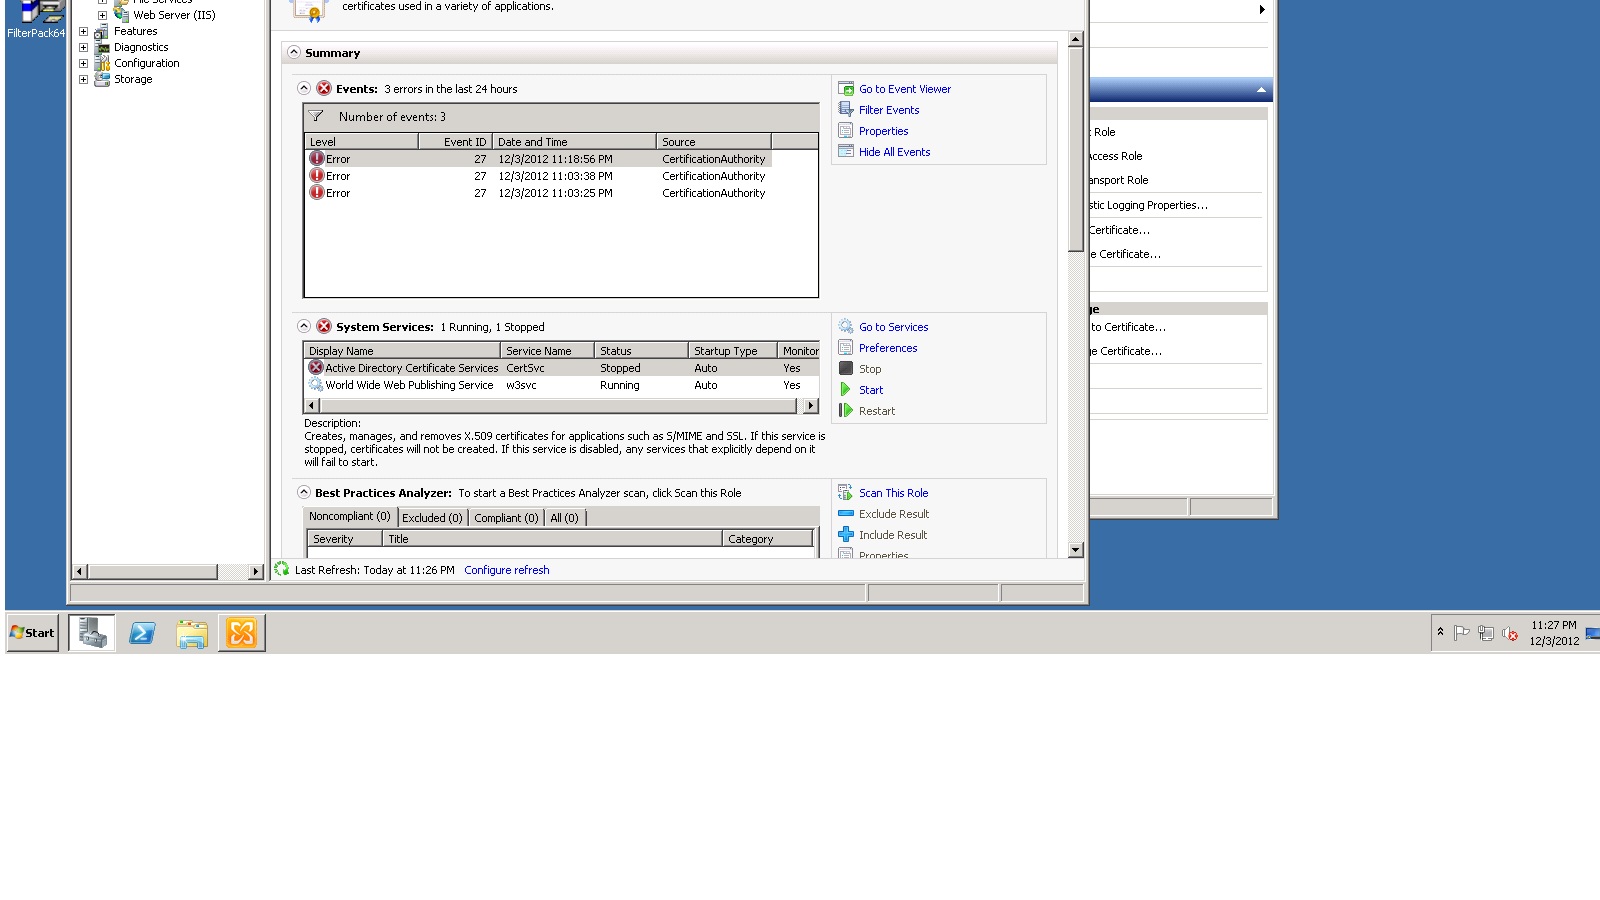Screen dimensions: 1600x900
Task: Click the Scan This Role icon
Action: [x=846, y=493]
